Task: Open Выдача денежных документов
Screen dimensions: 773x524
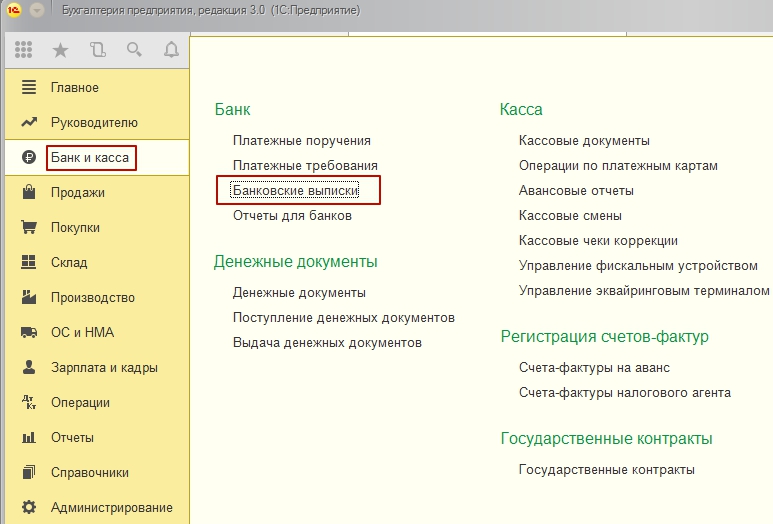Action: tap(327, 343)
